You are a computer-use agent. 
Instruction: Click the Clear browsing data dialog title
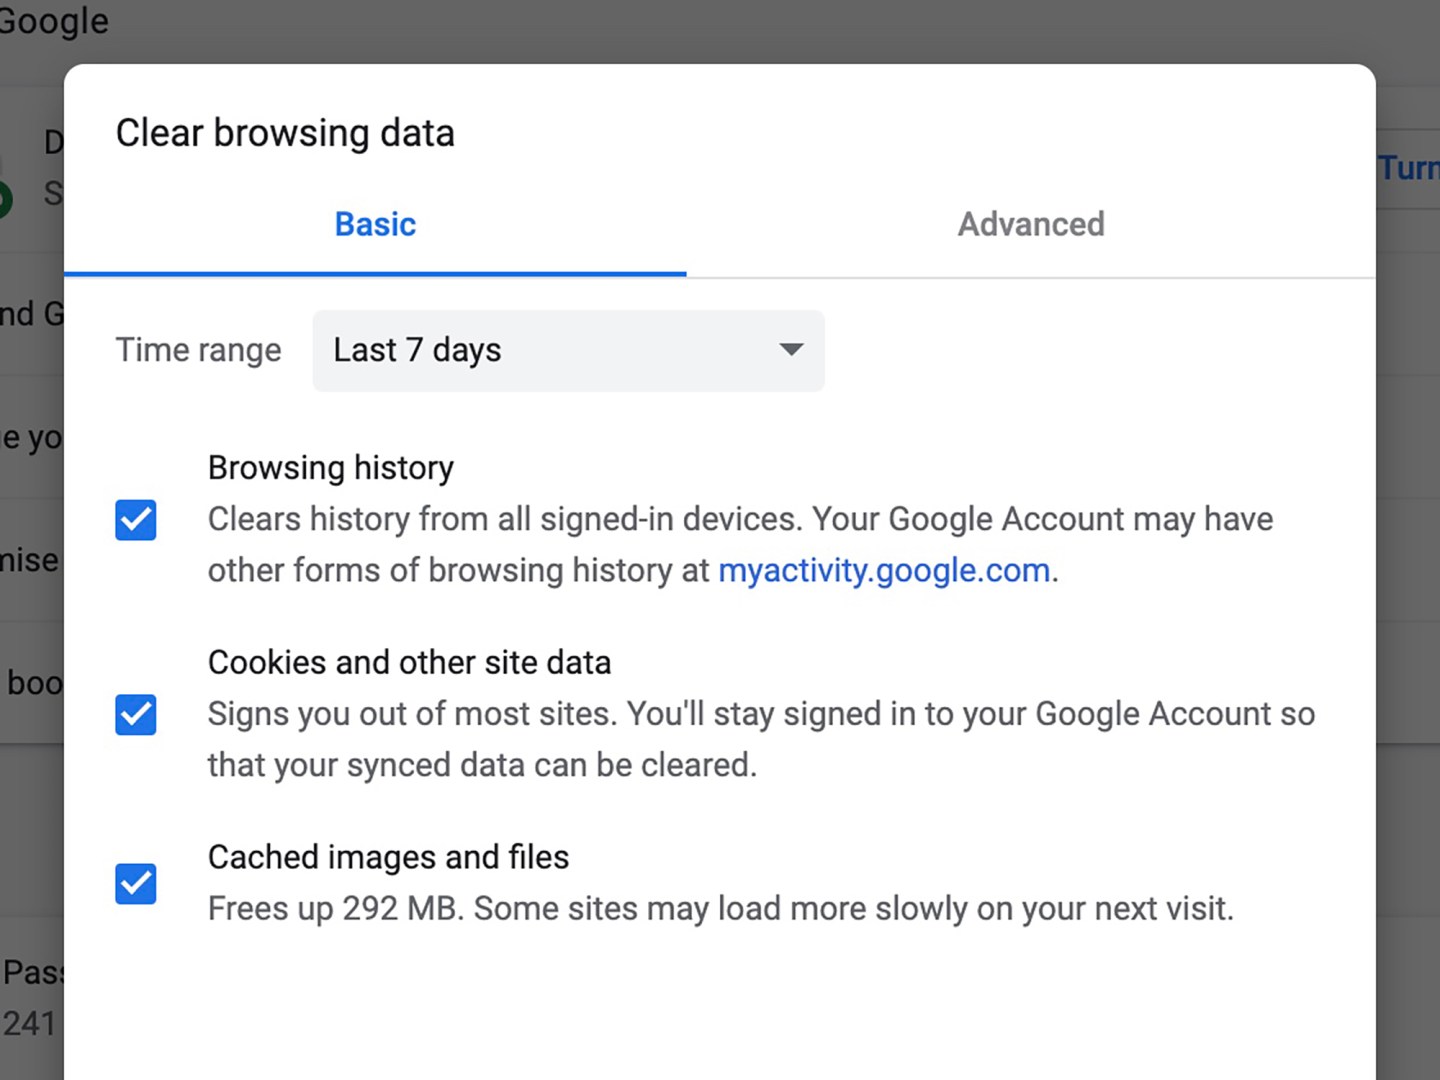tap(285, 132)
